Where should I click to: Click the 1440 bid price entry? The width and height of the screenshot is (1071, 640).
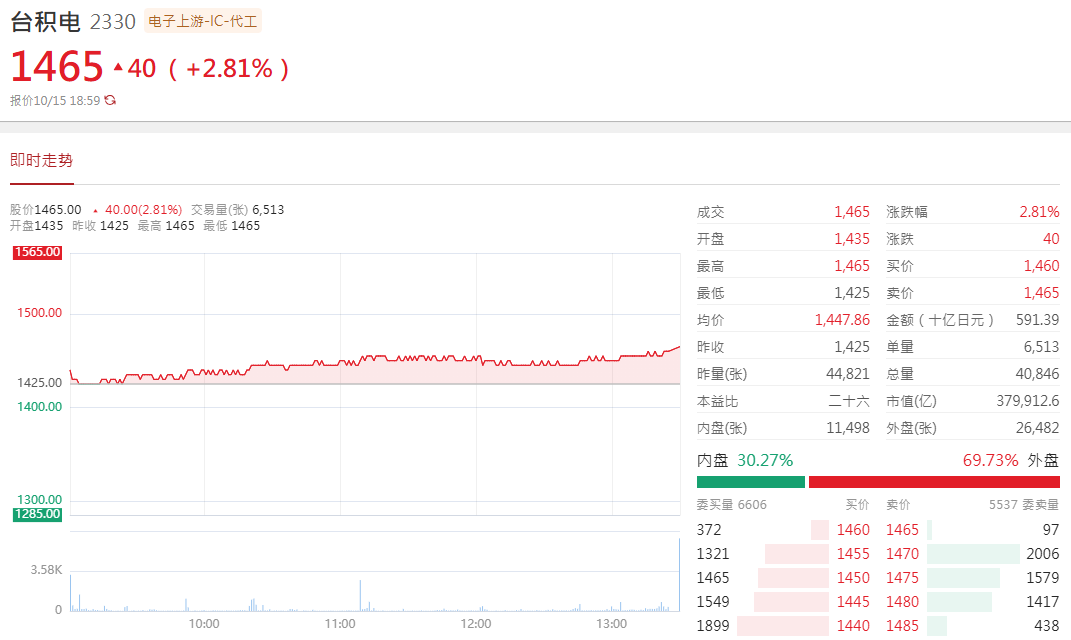tap(852, 626)
